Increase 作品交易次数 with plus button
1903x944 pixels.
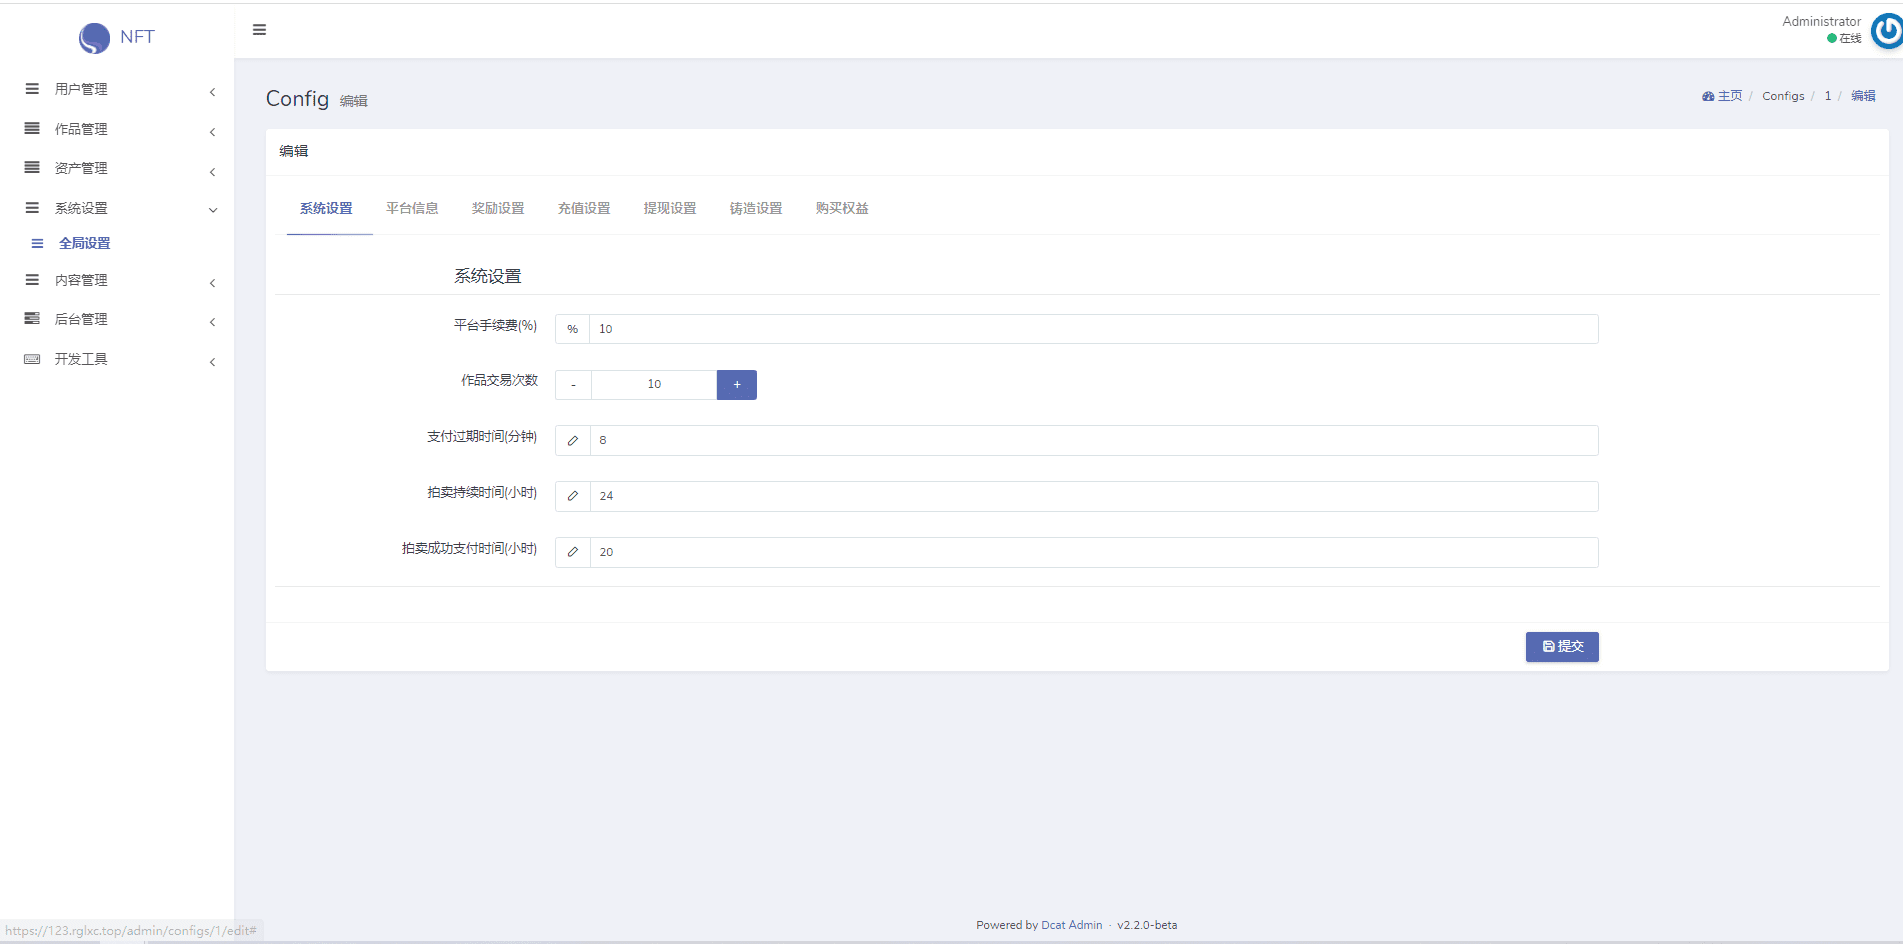736,385
